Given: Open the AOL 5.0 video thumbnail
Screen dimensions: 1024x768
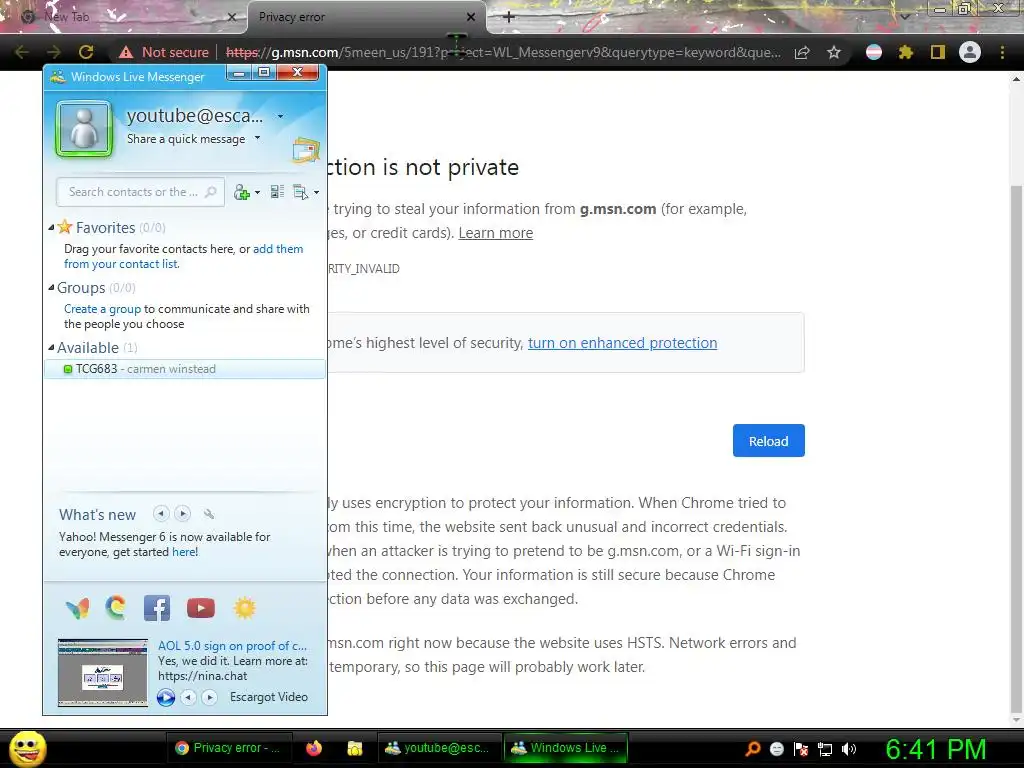Looking at the screenshot, I should 103,673.
